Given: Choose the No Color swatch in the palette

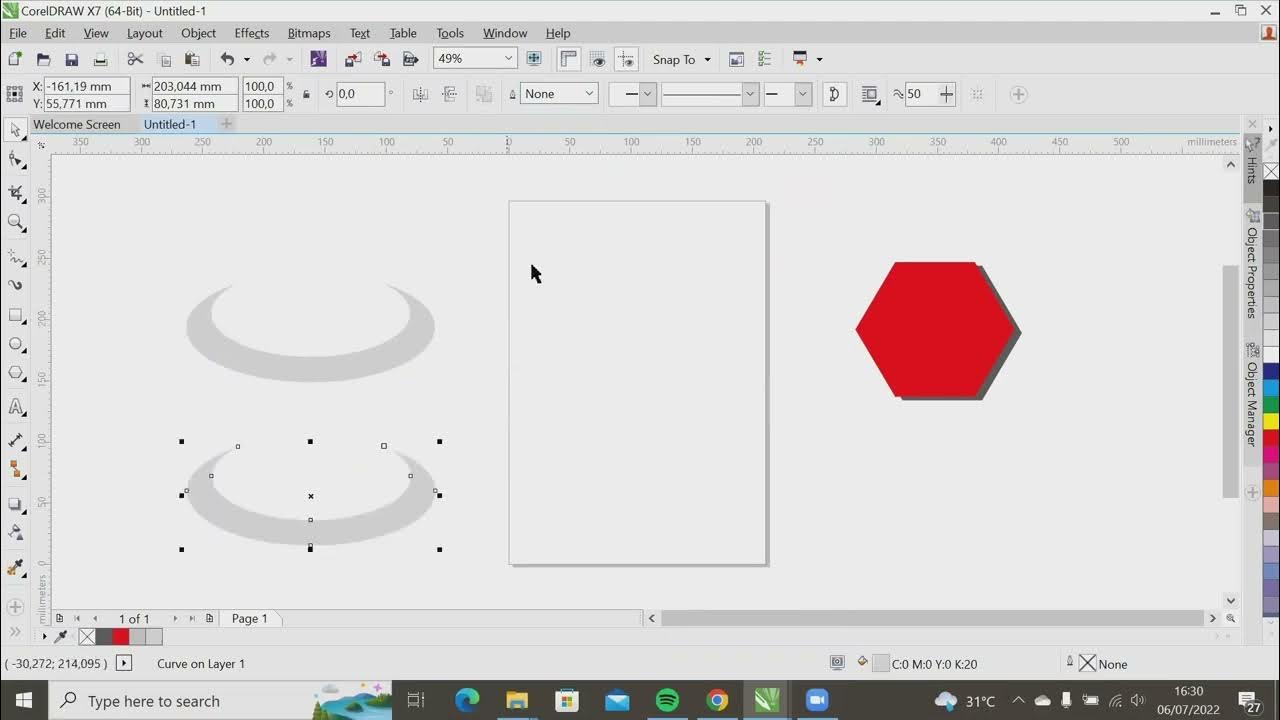Looking at the screenshot, I should [1271, 171].
